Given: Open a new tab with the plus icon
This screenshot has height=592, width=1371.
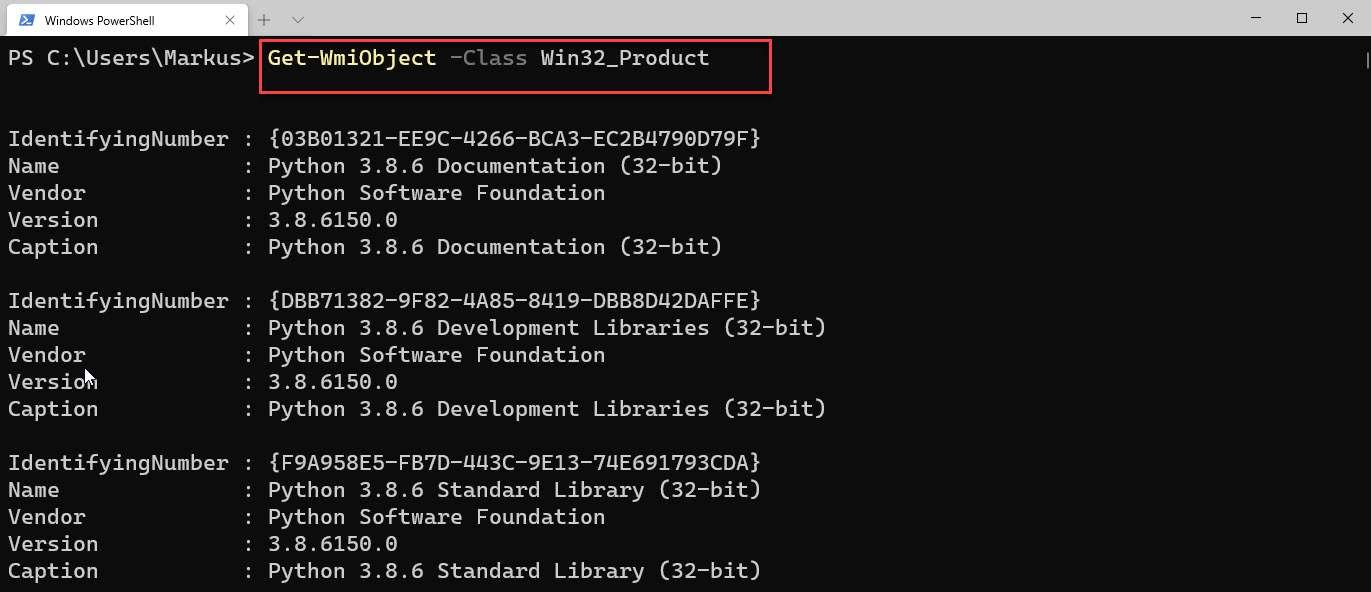Looking at the screenshot, I should tap(262, 19).
